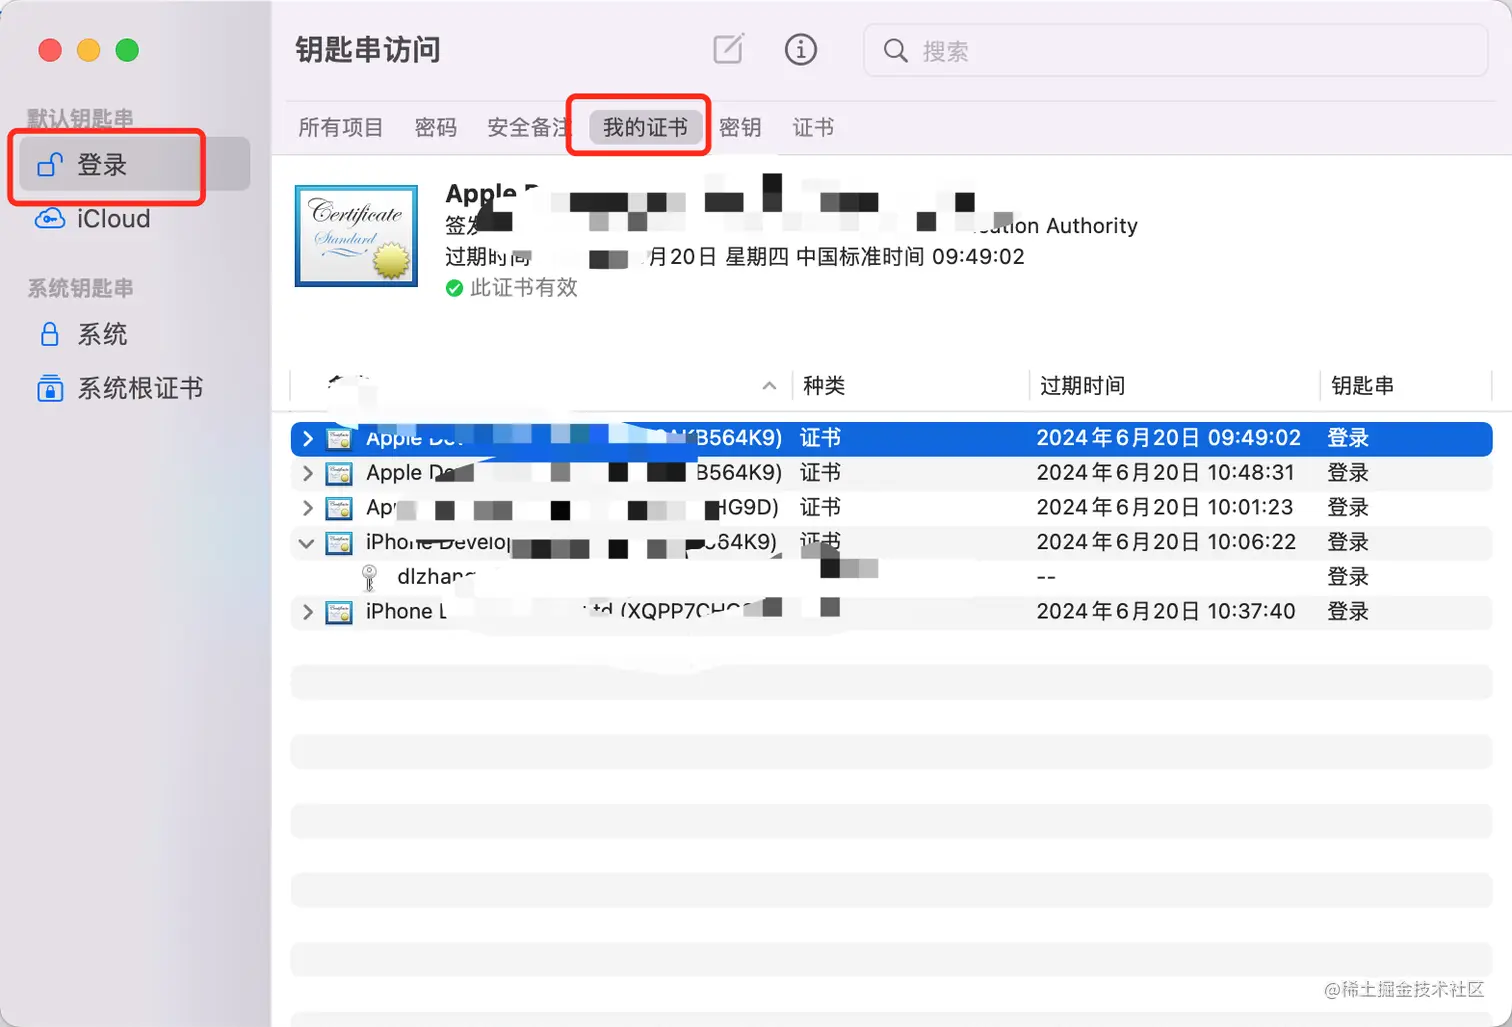
Task: Click 登录 keychain cell in dlzhan row
Action: click(x=1347, y=577)
